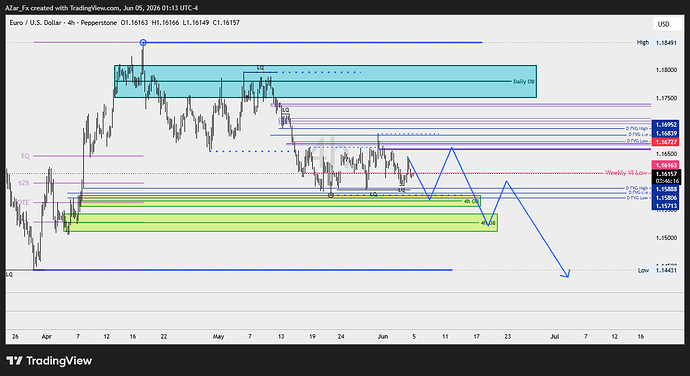Click the low value L1.16149

pyautogui.click(x=196, y=22)
